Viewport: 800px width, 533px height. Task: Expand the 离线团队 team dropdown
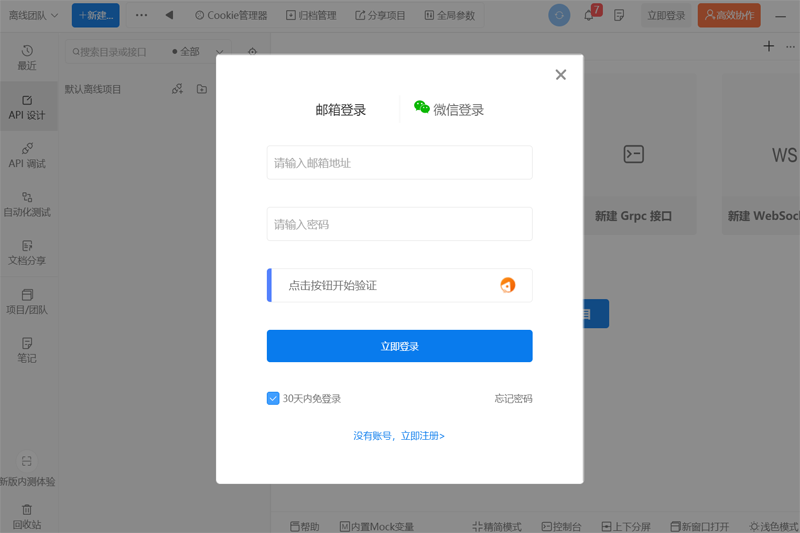[33, 16]
